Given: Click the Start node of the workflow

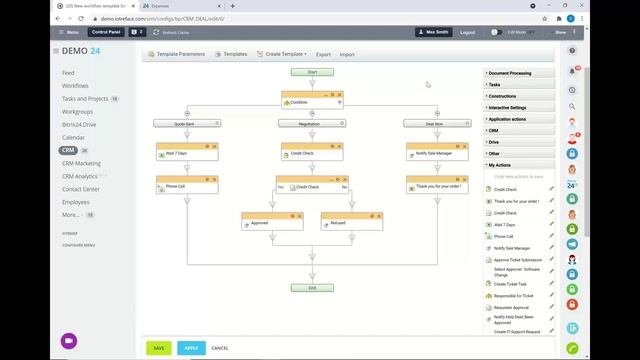Looking at the screenshot, I should (x=312, y=72).
